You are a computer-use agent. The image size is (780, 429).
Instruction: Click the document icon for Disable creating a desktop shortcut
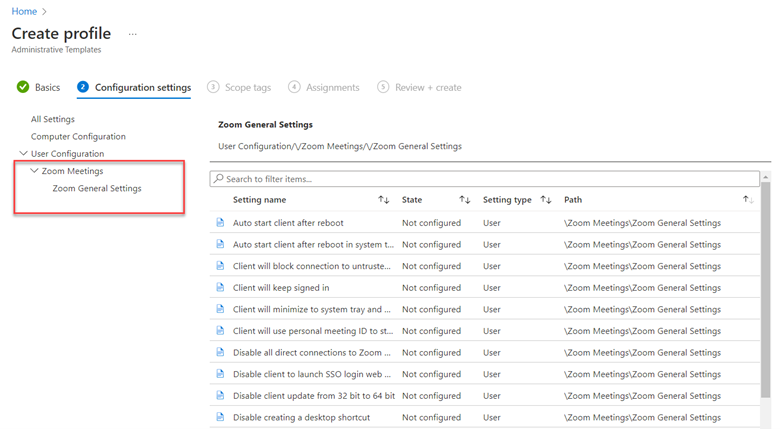(x=220, y=417)
